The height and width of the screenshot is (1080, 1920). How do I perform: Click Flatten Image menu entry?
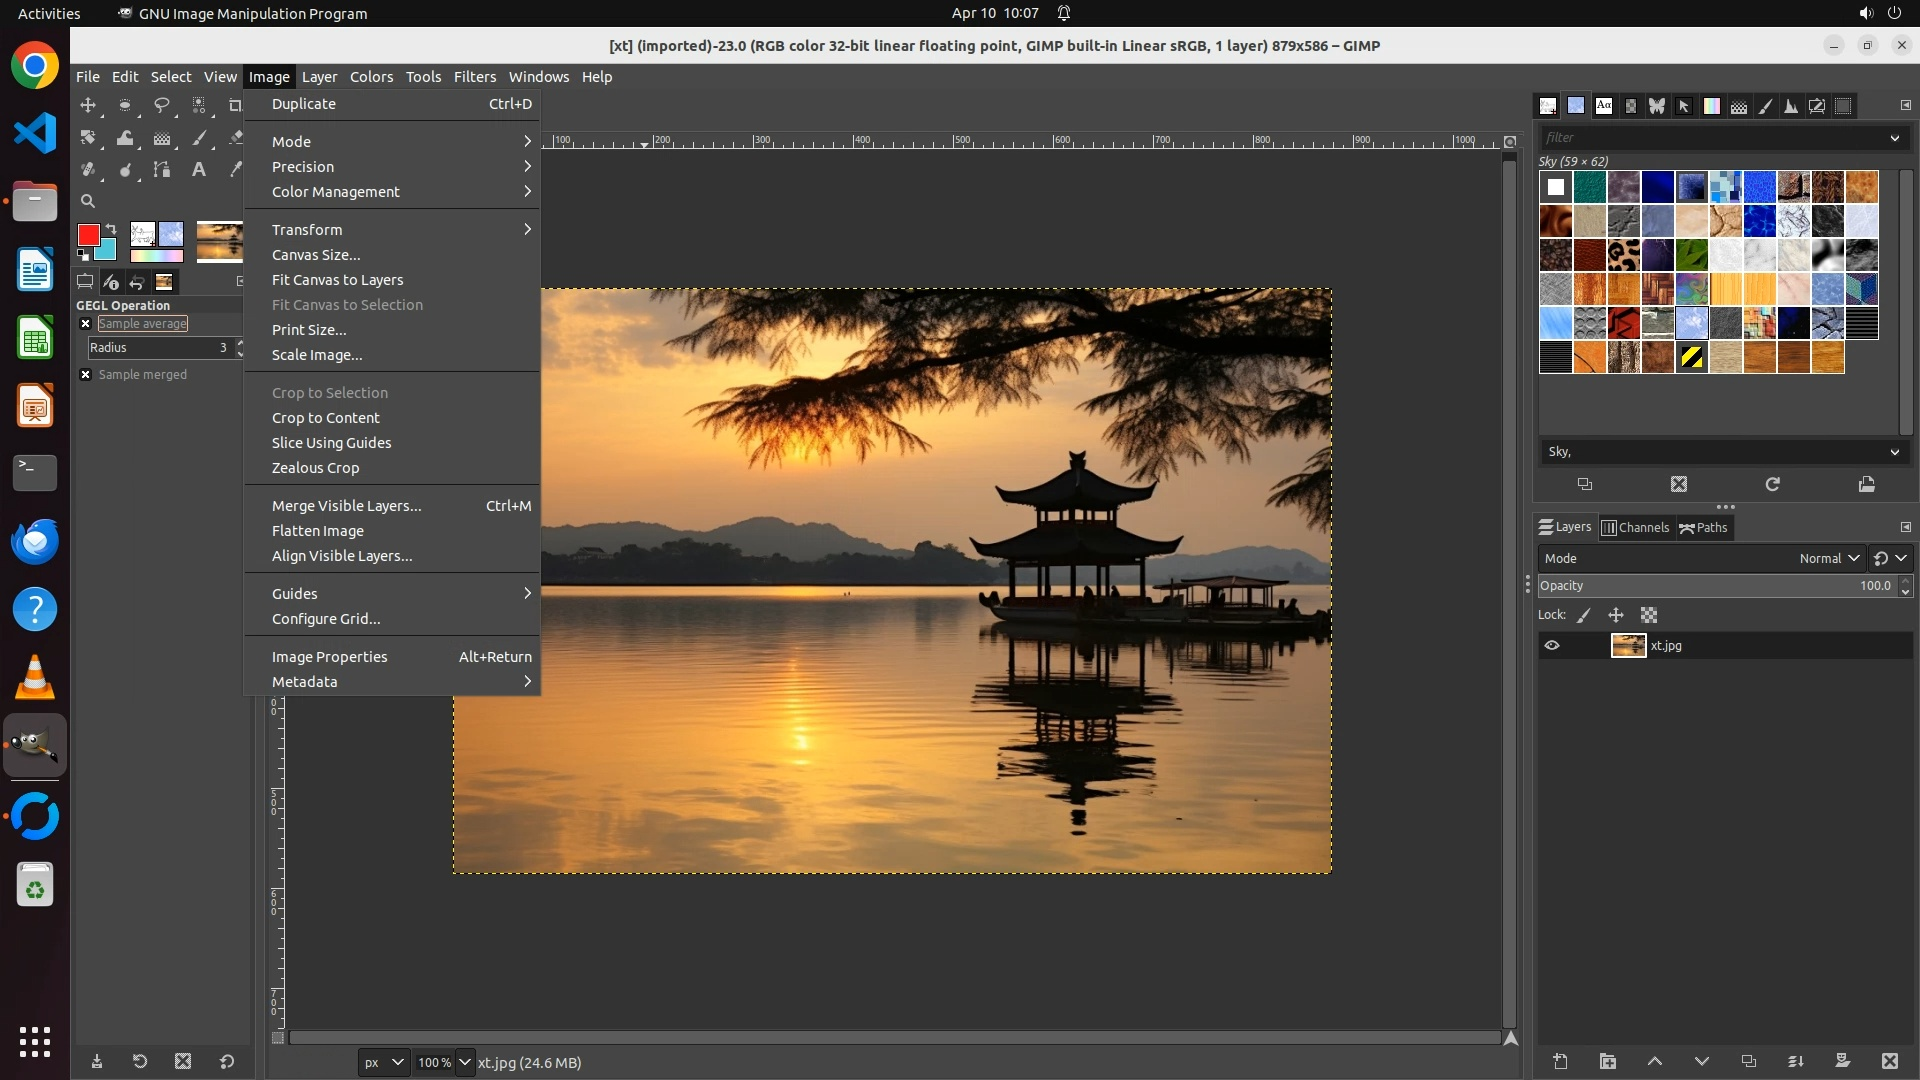(x=318, y=531)
